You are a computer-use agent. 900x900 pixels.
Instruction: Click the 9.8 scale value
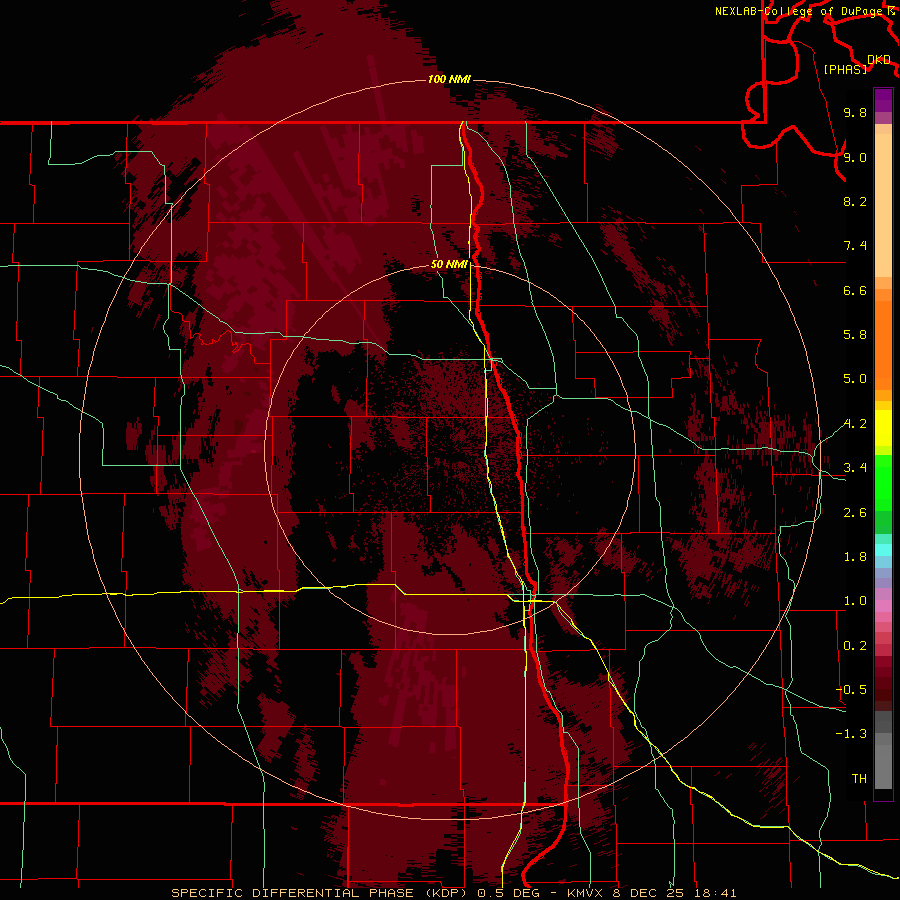click(855, 112)
